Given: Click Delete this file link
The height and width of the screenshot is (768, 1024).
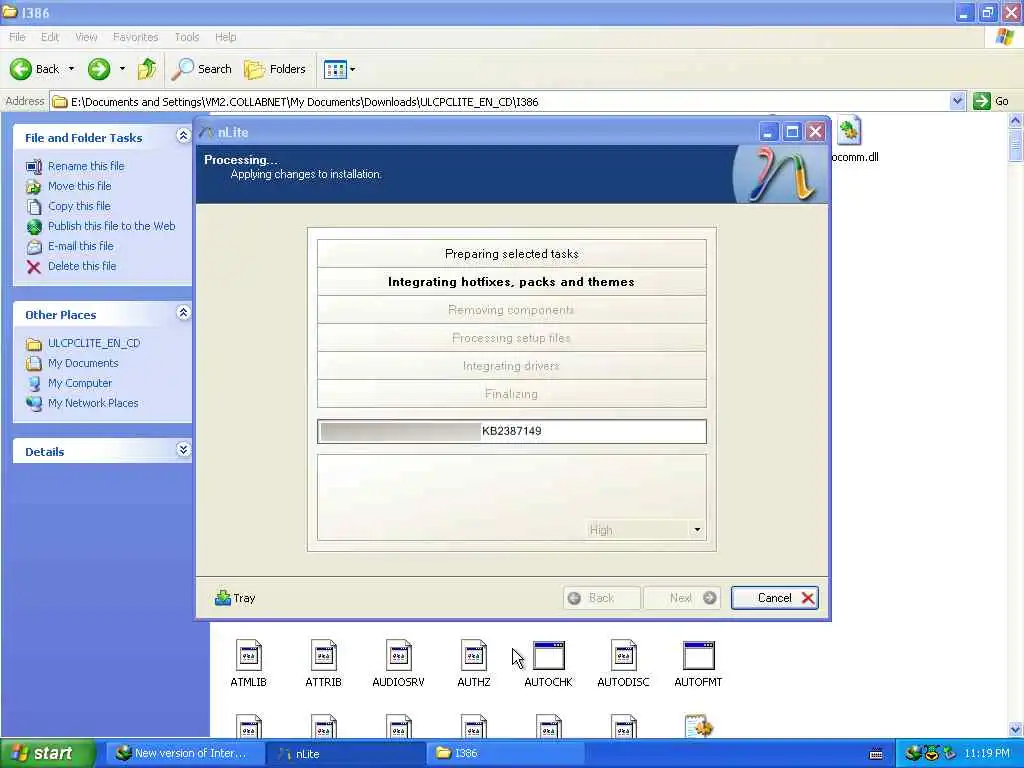Looking at the screenshot, I should (x=82, y=266).
